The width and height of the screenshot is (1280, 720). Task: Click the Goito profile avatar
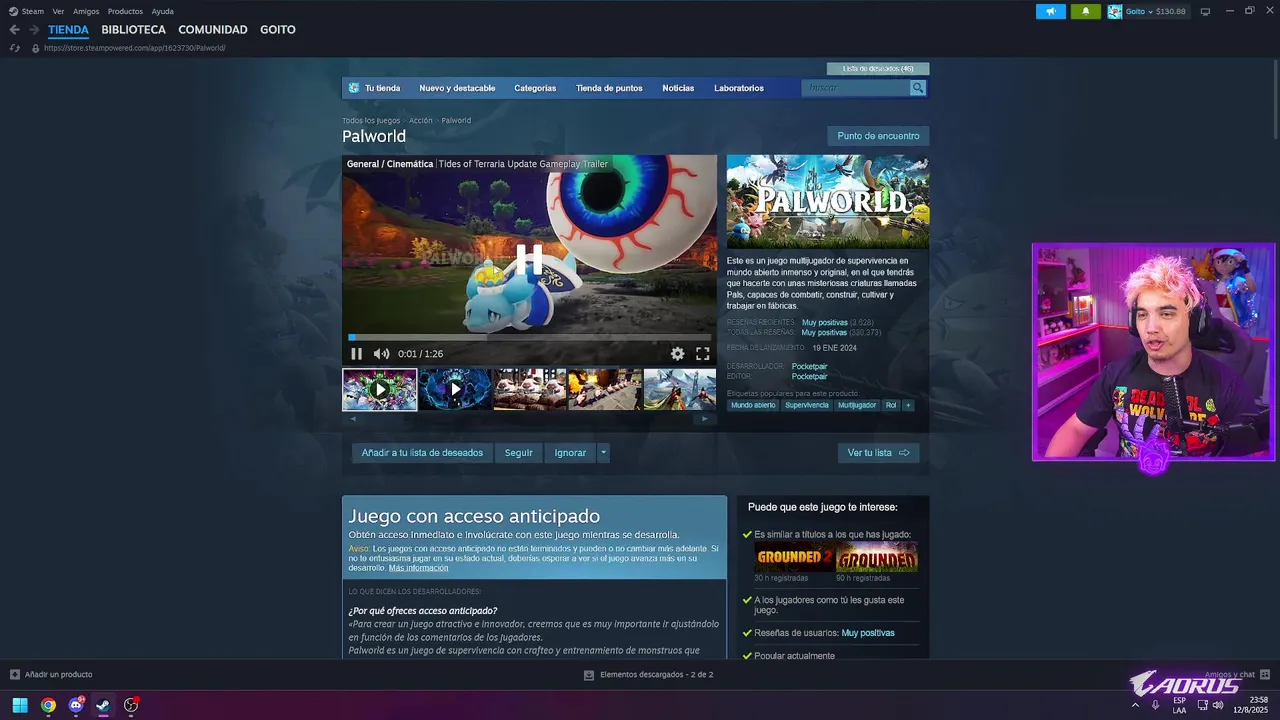pos(1114,11)
